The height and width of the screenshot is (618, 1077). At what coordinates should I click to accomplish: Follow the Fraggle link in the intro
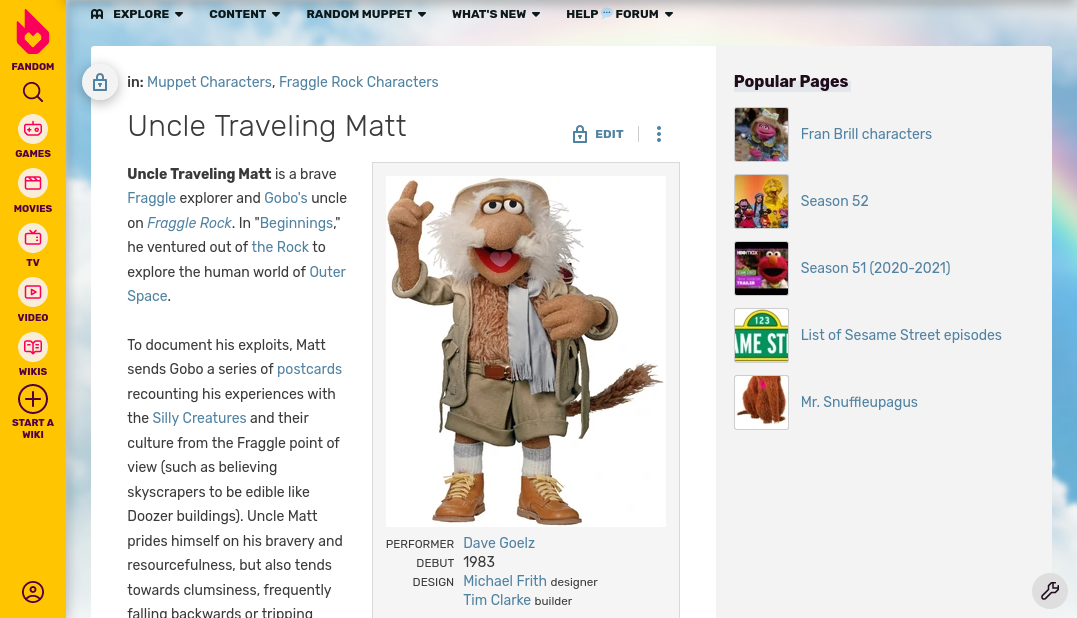point(152,198)
